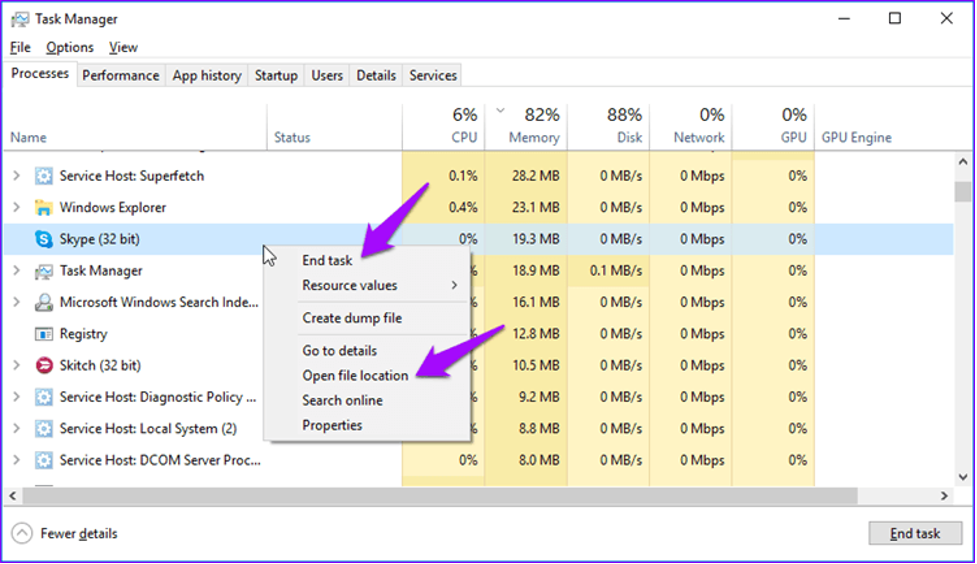This screenshot has width=977, height=564.
Task: Switch to the Services tab
Action: pos(433,75)
